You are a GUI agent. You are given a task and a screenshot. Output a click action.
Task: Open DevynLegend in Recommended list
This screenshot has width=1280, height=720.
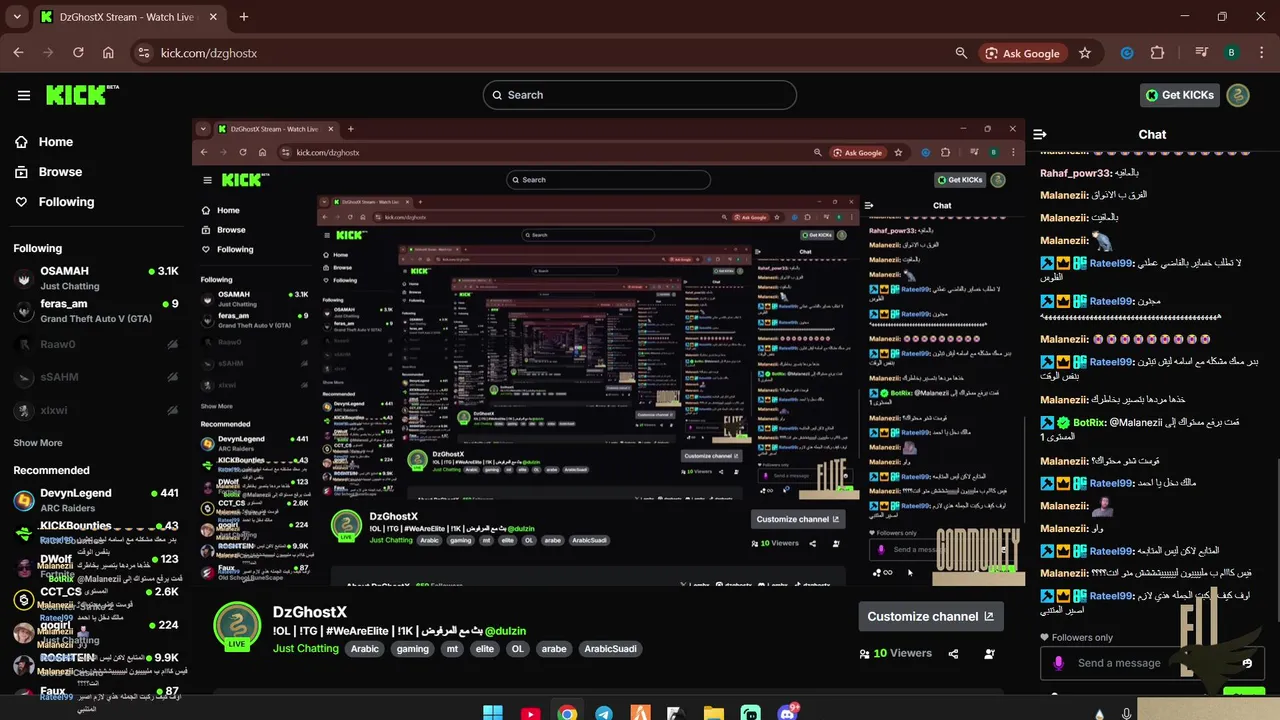point(95,500)
